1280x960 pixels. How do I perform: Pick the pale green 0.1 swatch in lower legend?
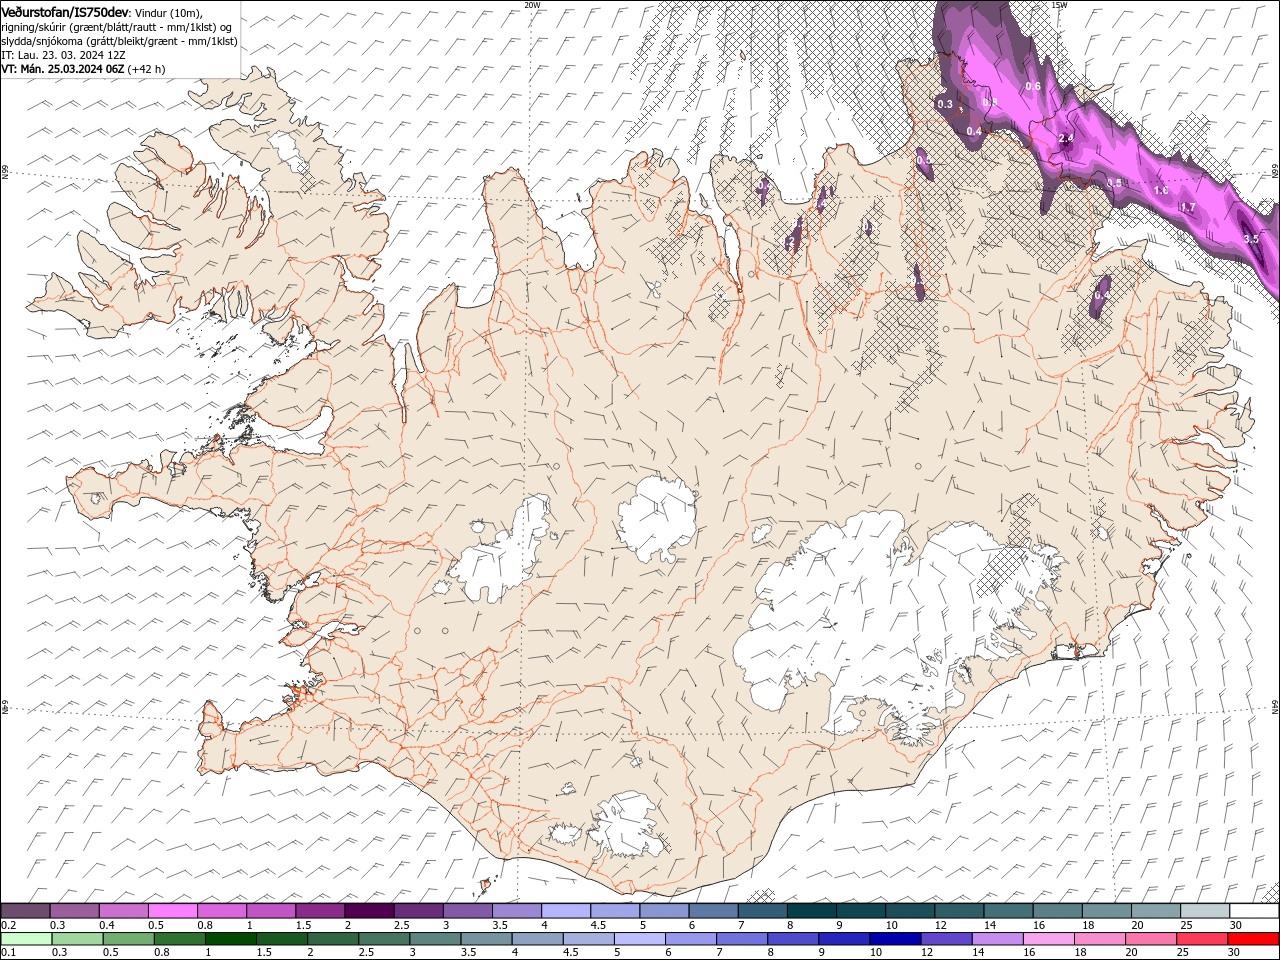click(x=26, y=939)
